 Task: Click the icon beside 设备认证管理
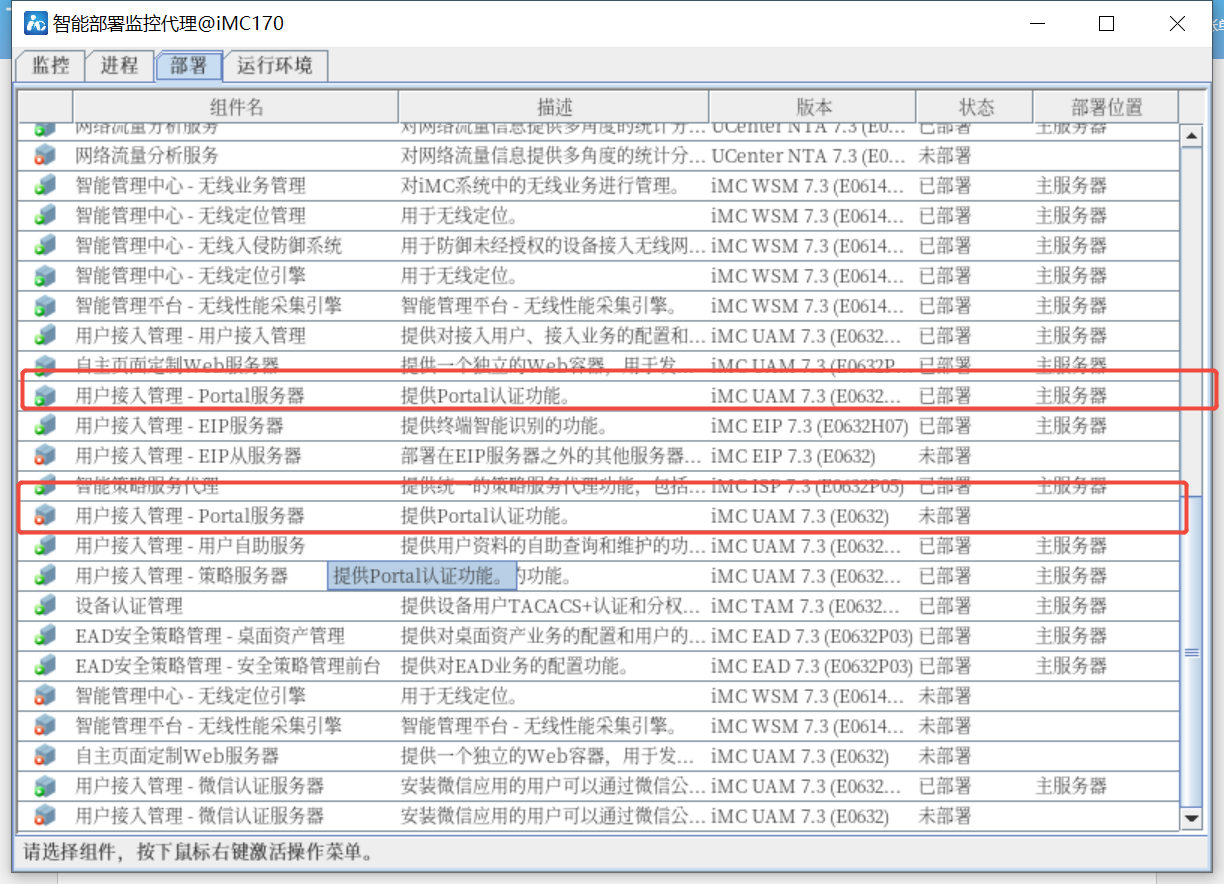(x=45, y=606)
